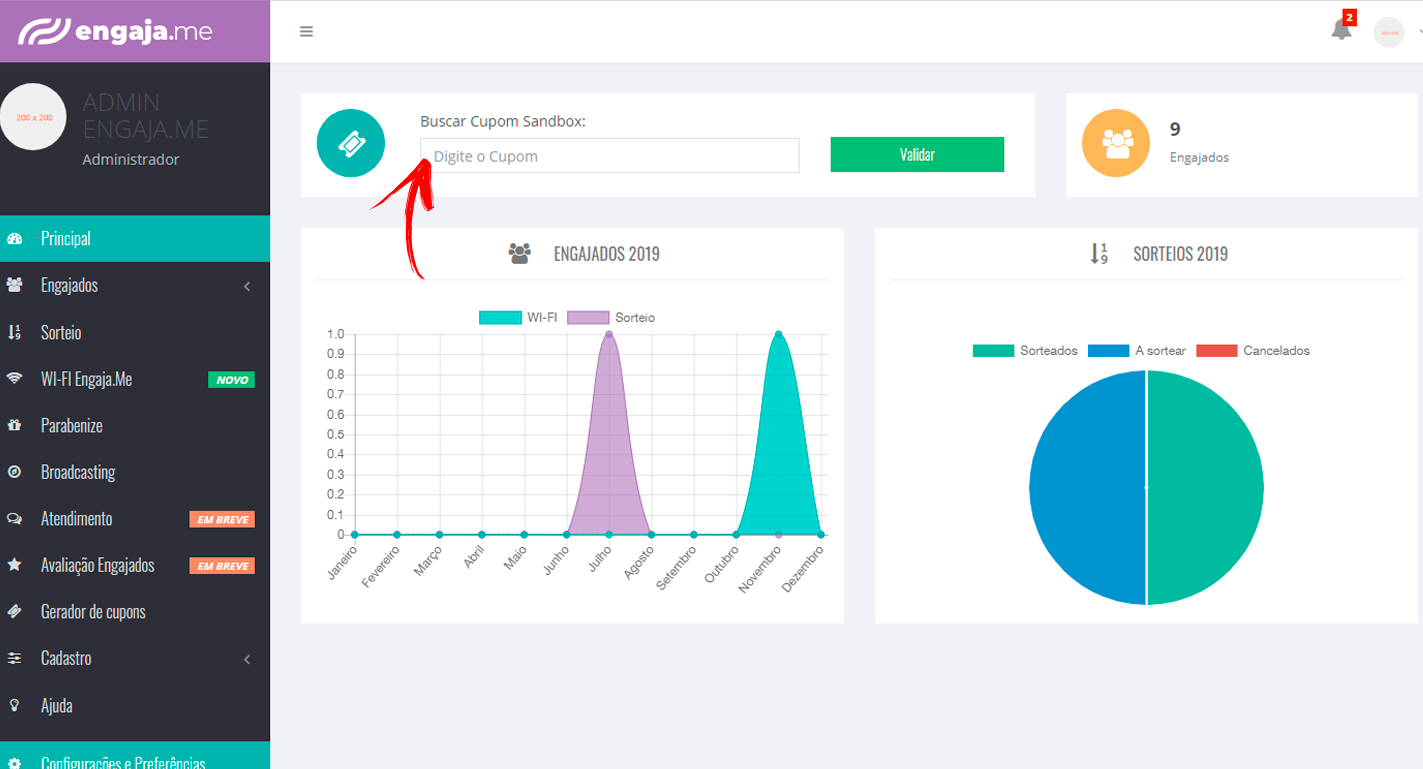Click the Buscar Cupom Sandbox label

click(502, 121)
